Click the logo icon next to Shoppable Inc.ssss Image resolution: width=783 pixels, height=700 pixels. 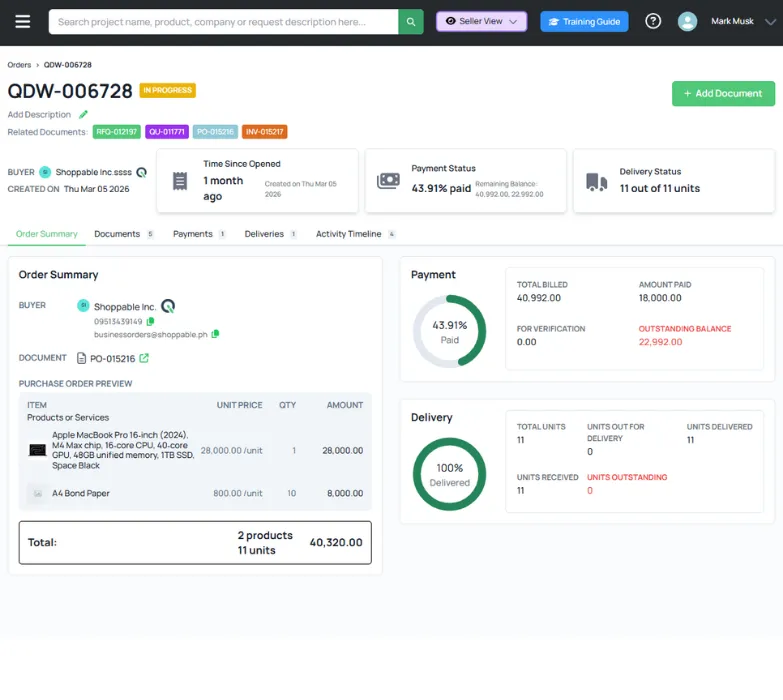click(142, 172)
